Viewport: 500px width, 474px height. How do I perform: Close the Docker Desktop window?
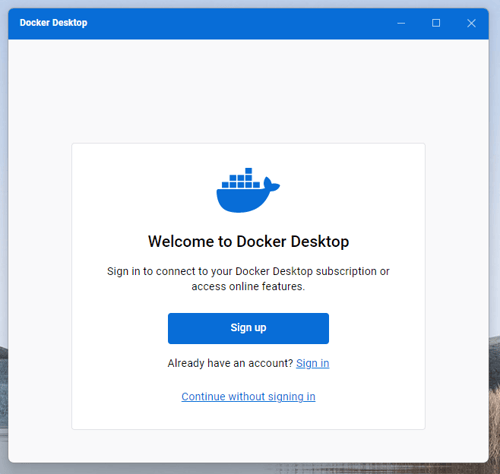(471, 23)
